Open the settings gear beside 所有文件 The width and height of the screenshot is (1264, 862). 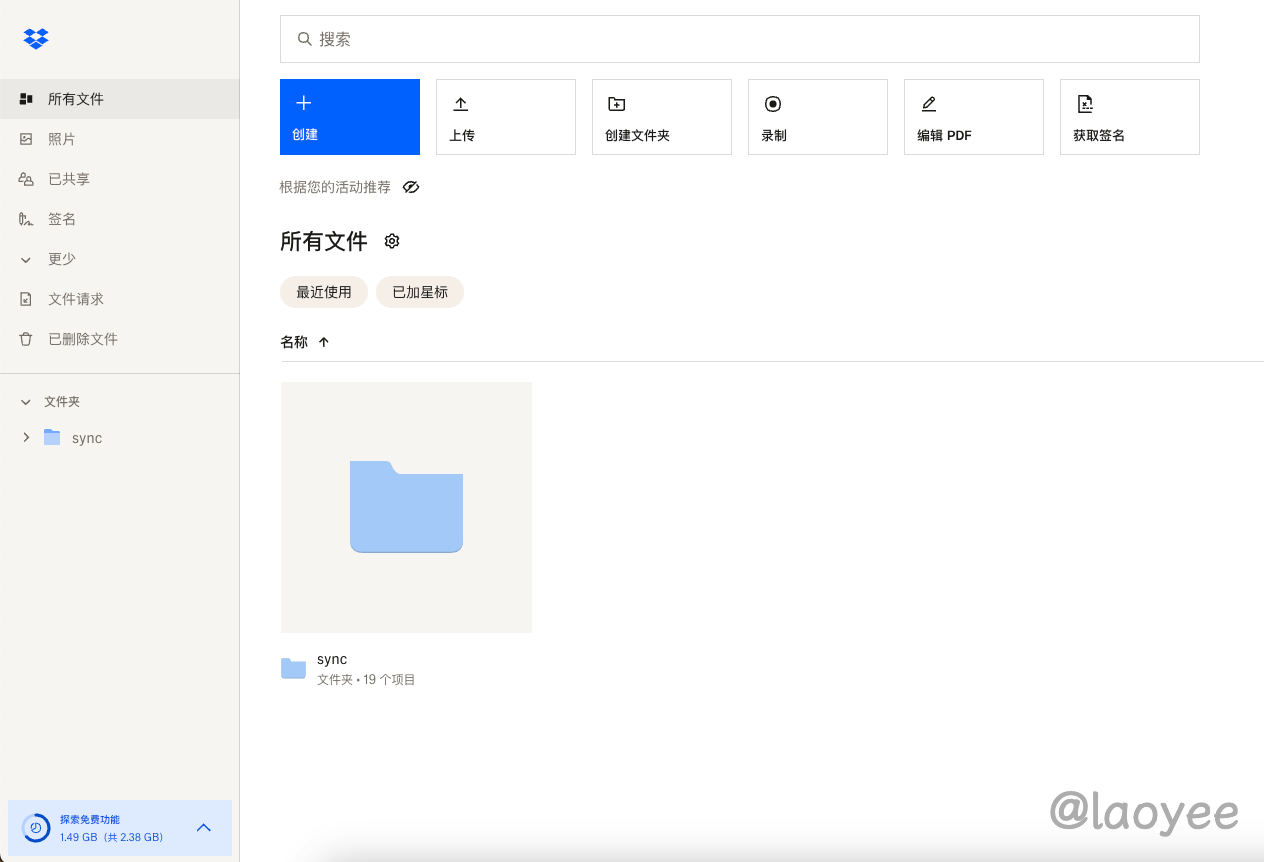pos(392,241)
